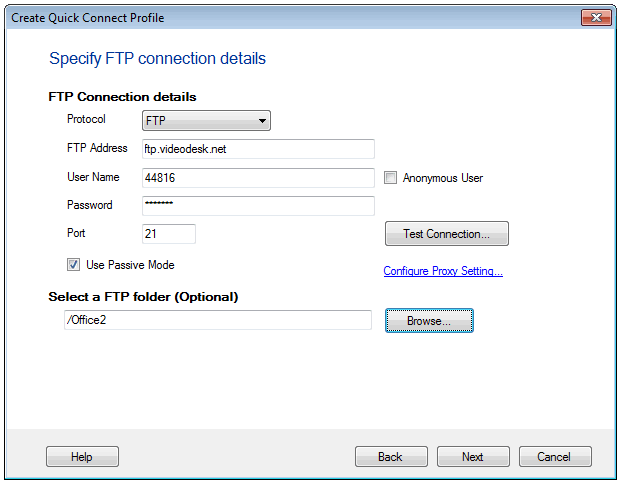
Task: Open Help for this dialog
Action: click(x=82, y=456)
